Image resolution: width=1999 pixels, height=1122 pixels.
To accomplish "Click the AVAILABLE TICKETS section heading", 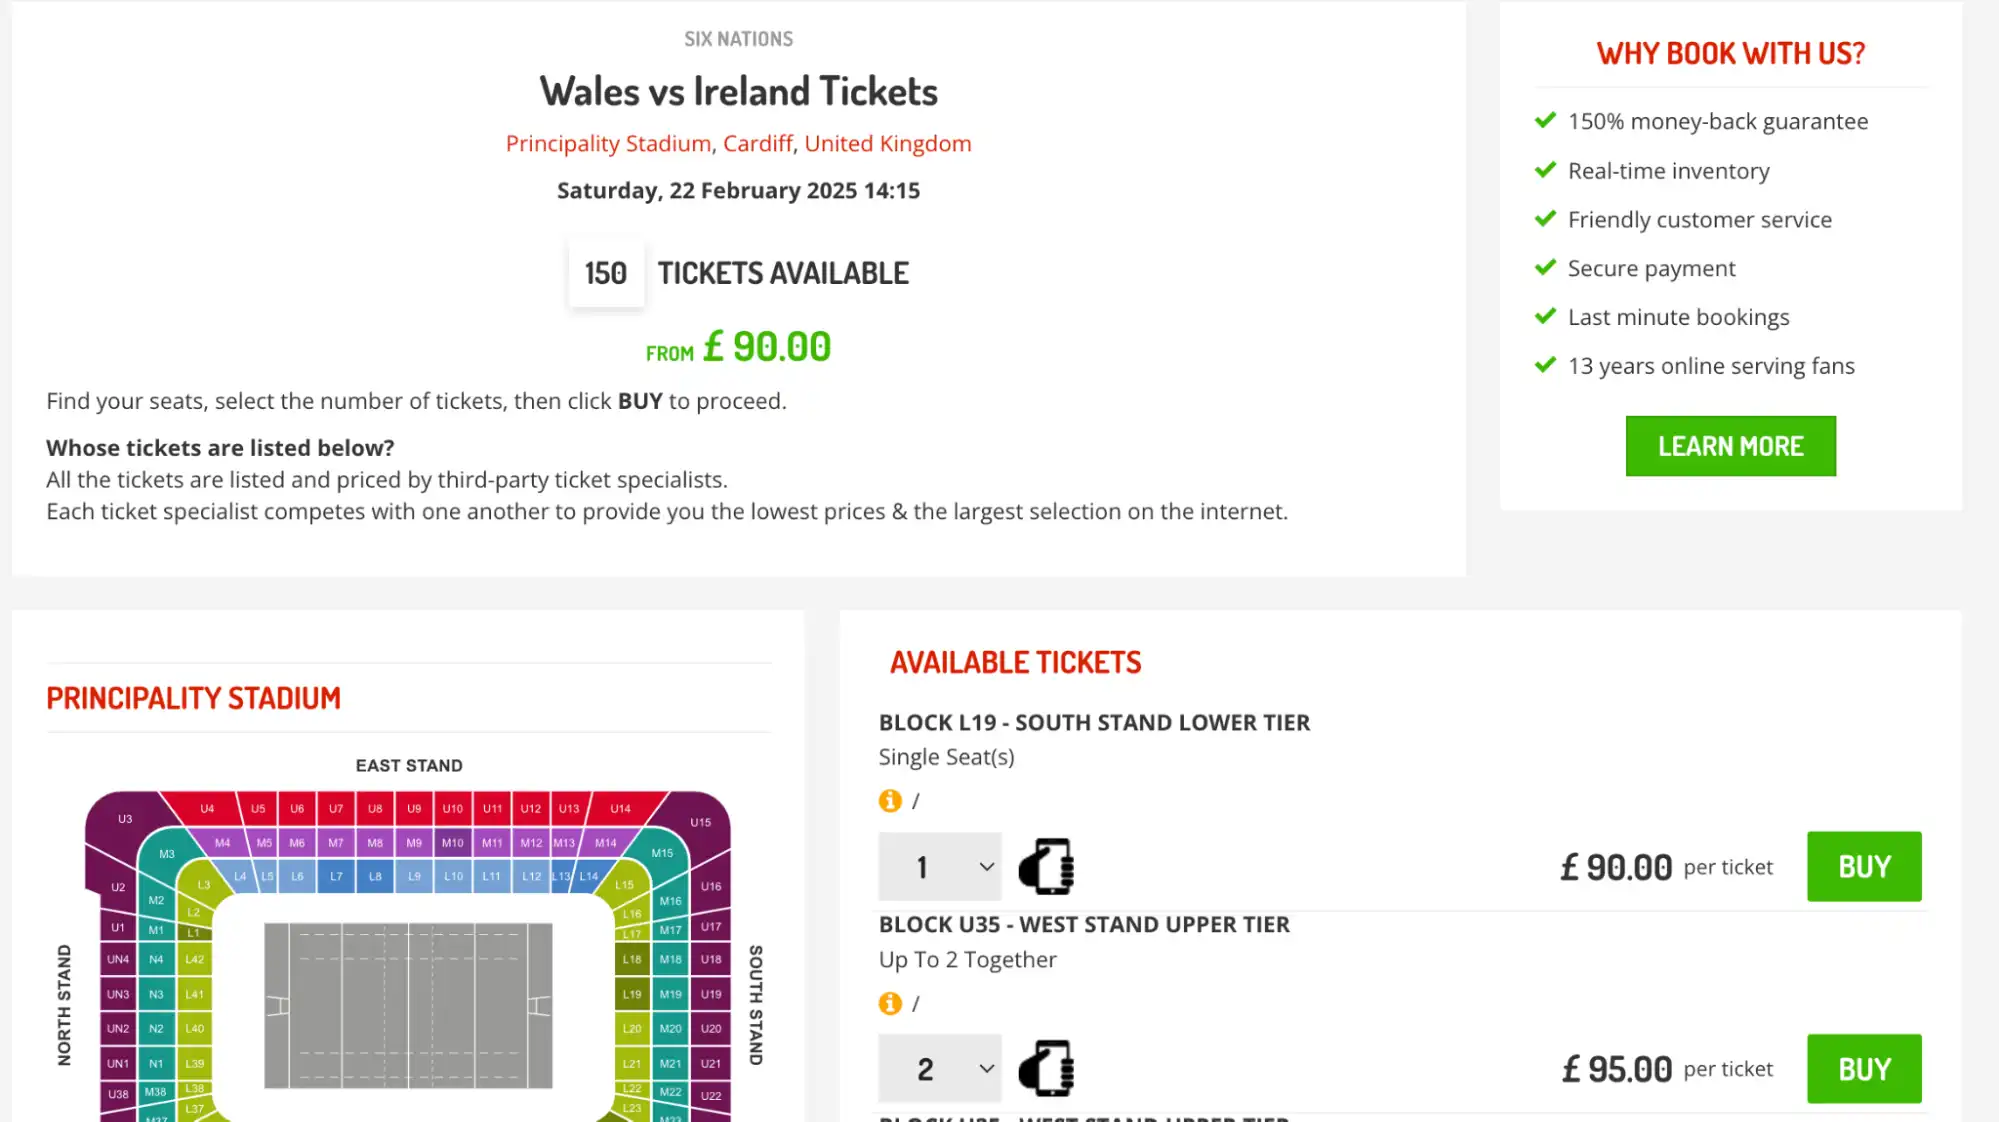I will [1014, 661].
